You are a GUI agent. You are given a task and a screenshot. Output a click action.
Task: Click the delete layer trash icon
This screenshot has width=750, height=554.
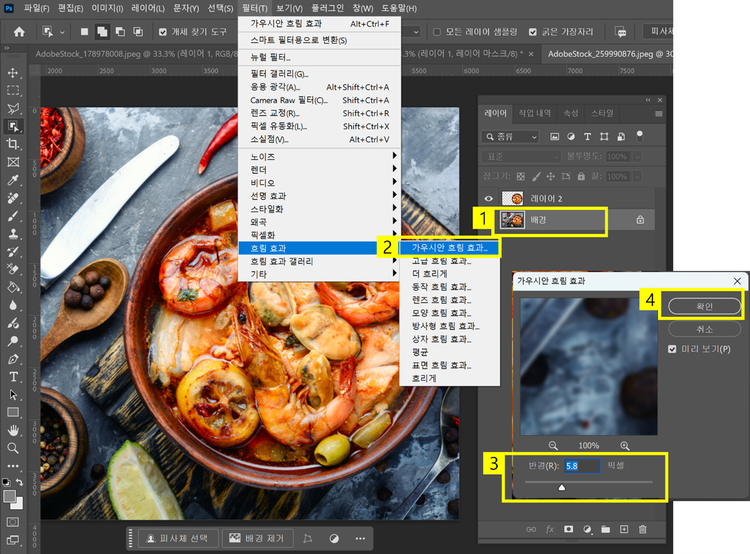point(642,529)
